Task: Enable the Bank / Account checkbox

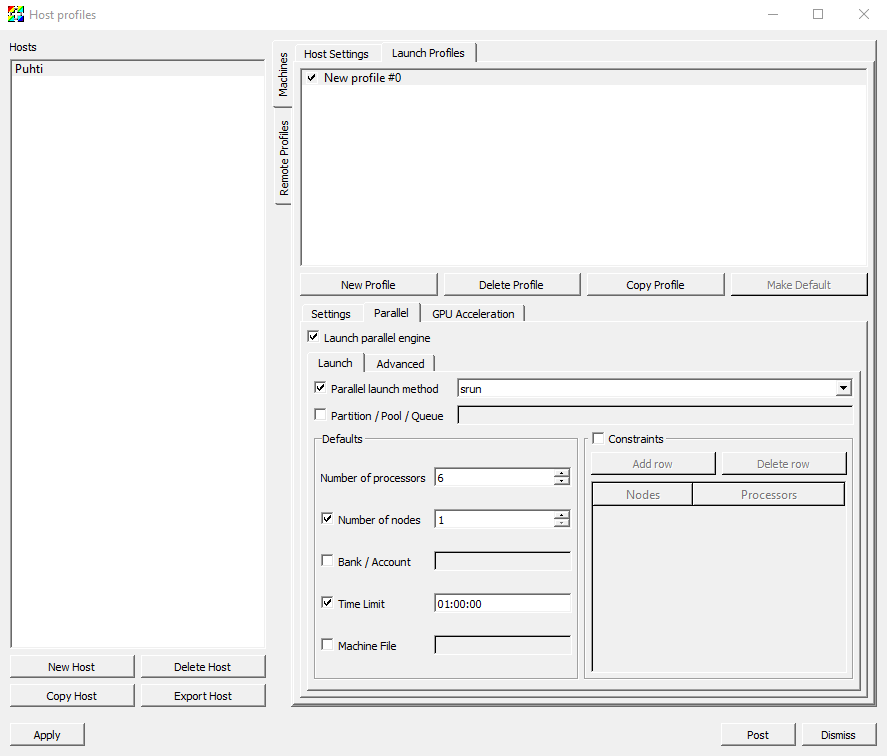Action: 327,561
